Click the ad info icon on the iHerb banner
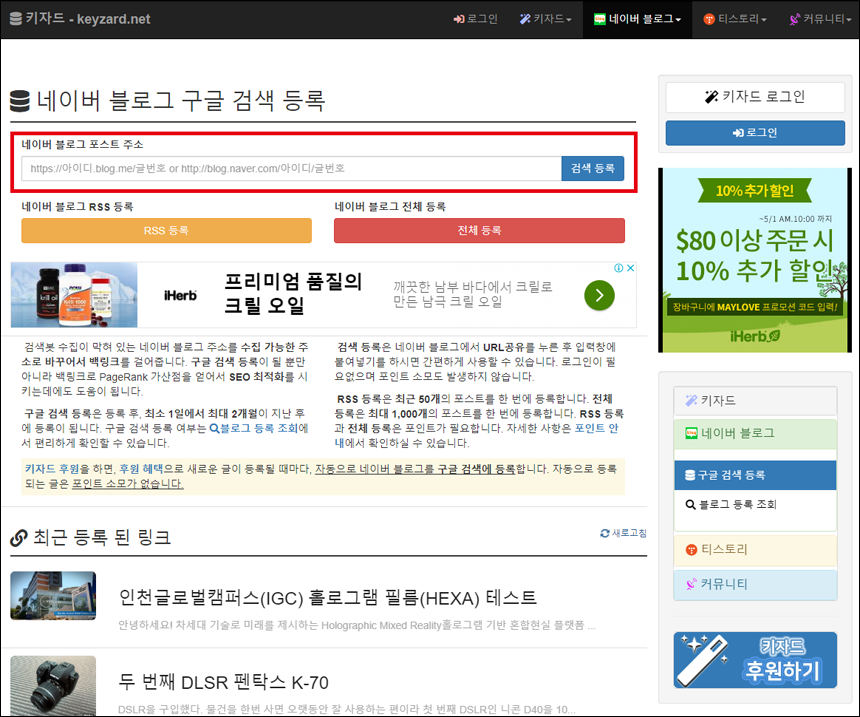Image resolution: width=860 pixels, height=717 pixels. point(619,268)
